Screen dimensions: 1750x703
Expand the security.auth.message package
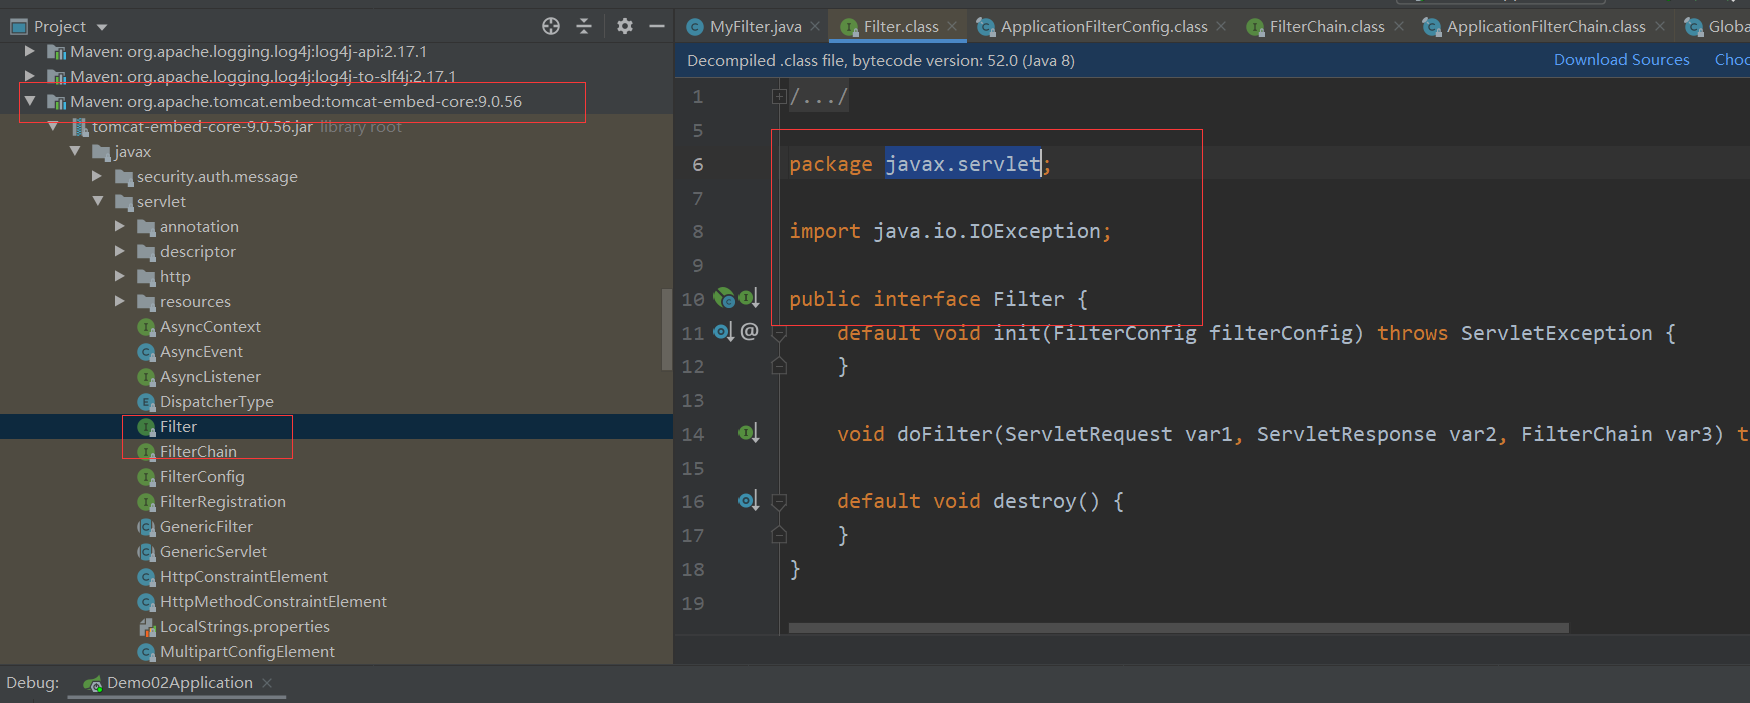(97, 176)
